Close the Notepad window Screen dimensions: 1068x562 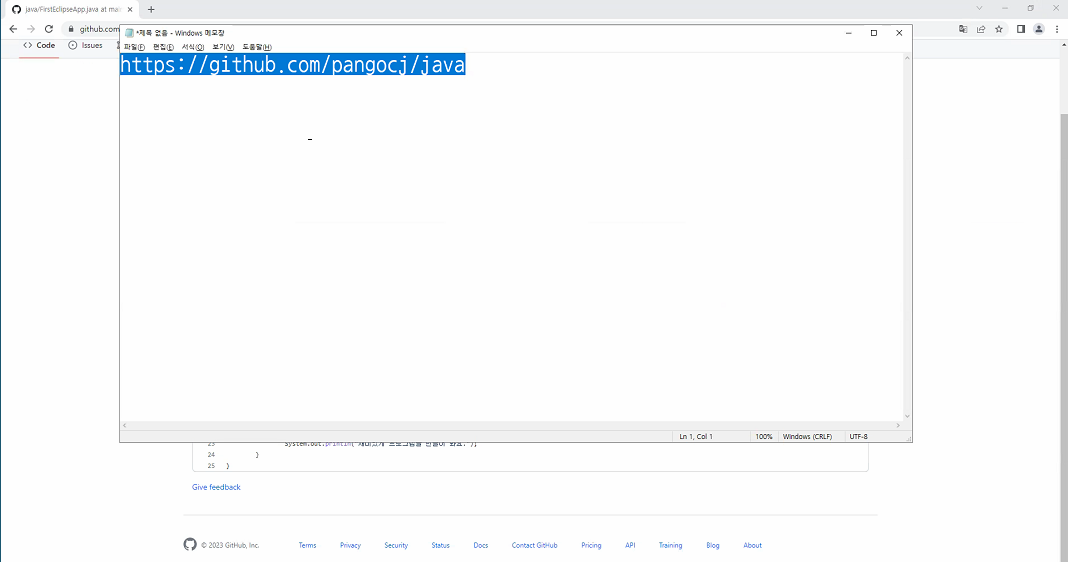pos(899,33)
